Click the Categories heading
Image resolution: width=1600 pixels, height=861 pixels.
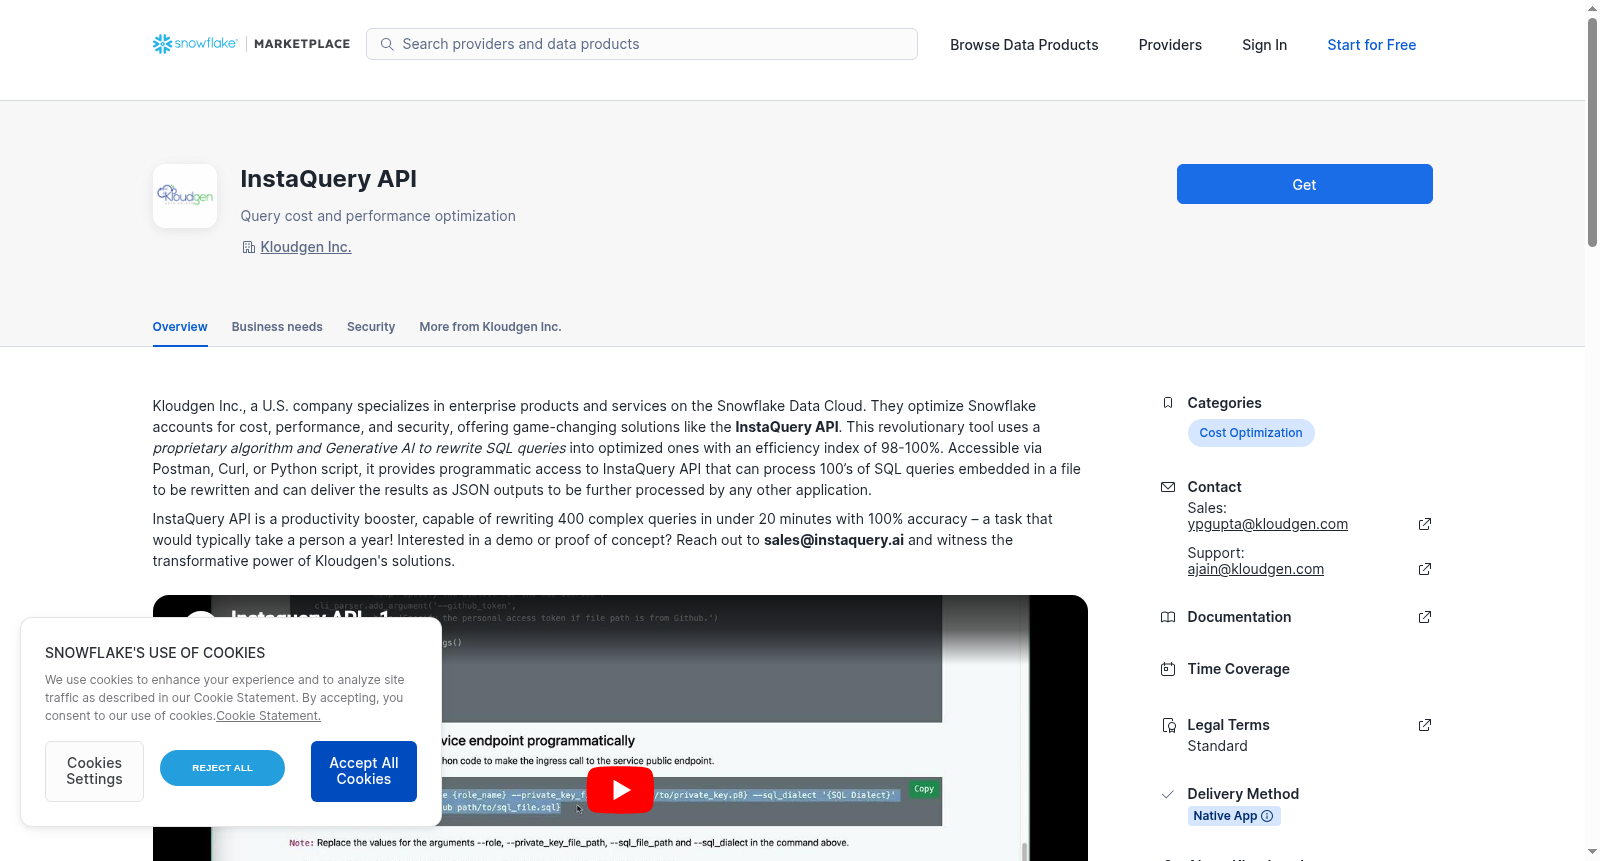pyautogui.click(x=1225, y=403)
